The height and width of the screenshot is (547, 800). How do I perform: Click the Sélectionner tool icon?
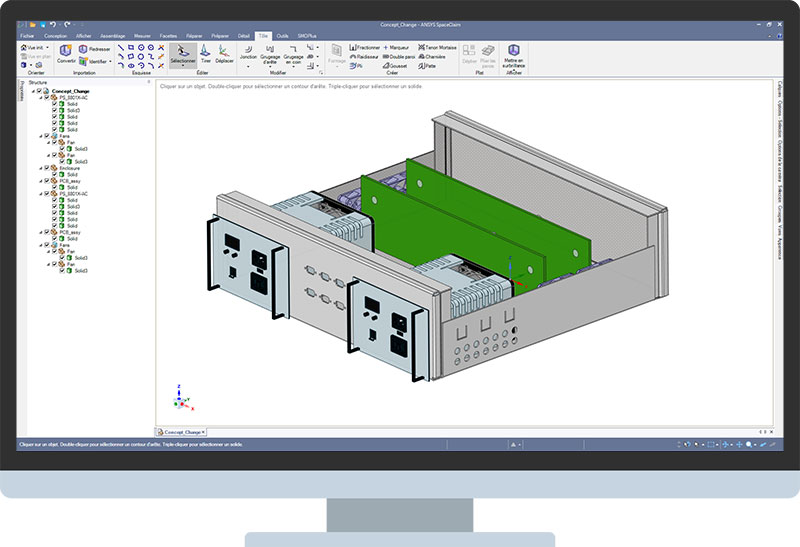[x=183, y=52]
